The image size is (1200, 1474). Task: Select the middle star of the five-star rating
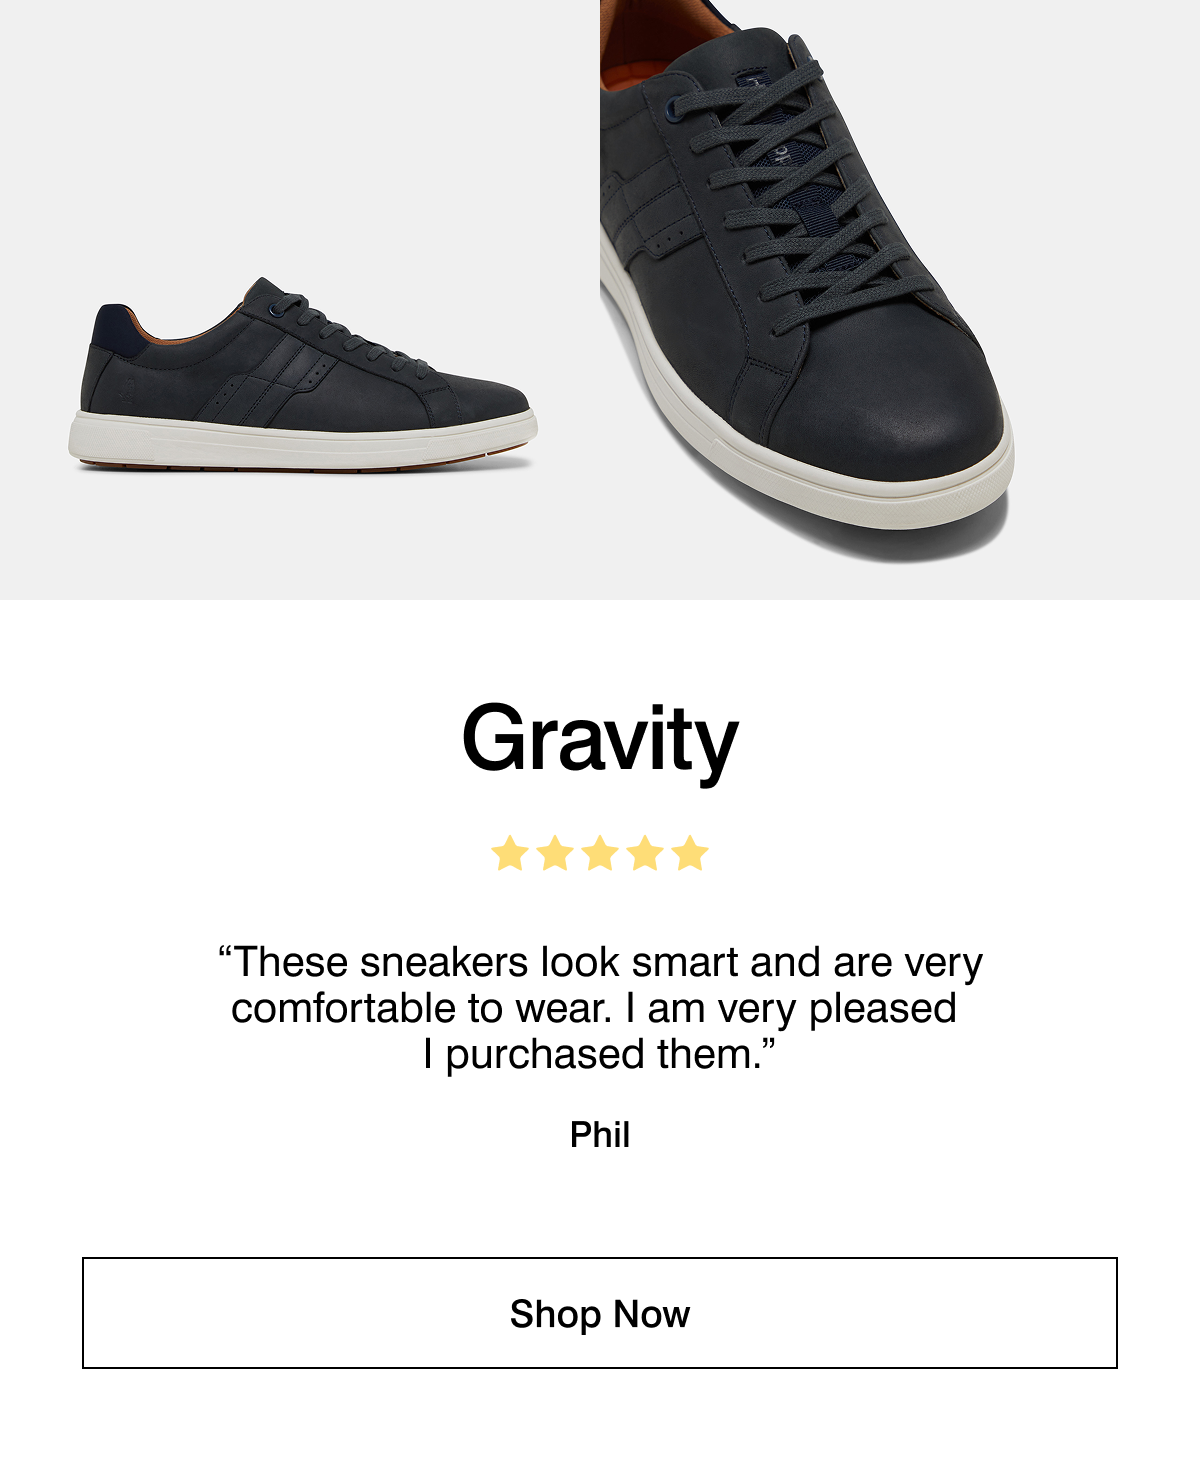tap(602, 851)
